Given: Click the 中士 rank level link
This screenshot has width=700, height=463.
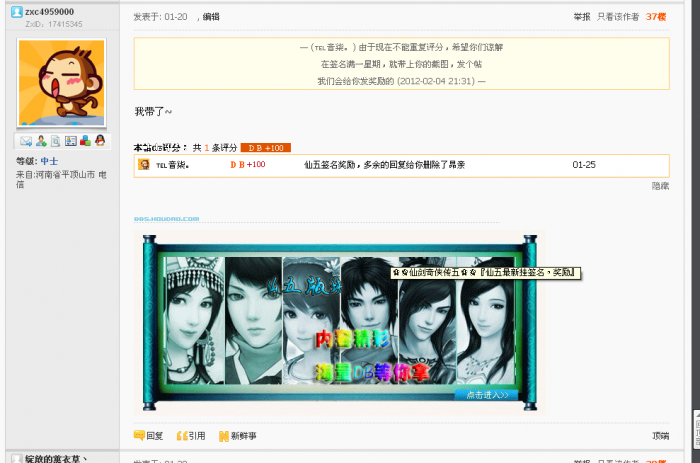Looking at the screenshot, I should pyautogui.click(x=49, y=161).
